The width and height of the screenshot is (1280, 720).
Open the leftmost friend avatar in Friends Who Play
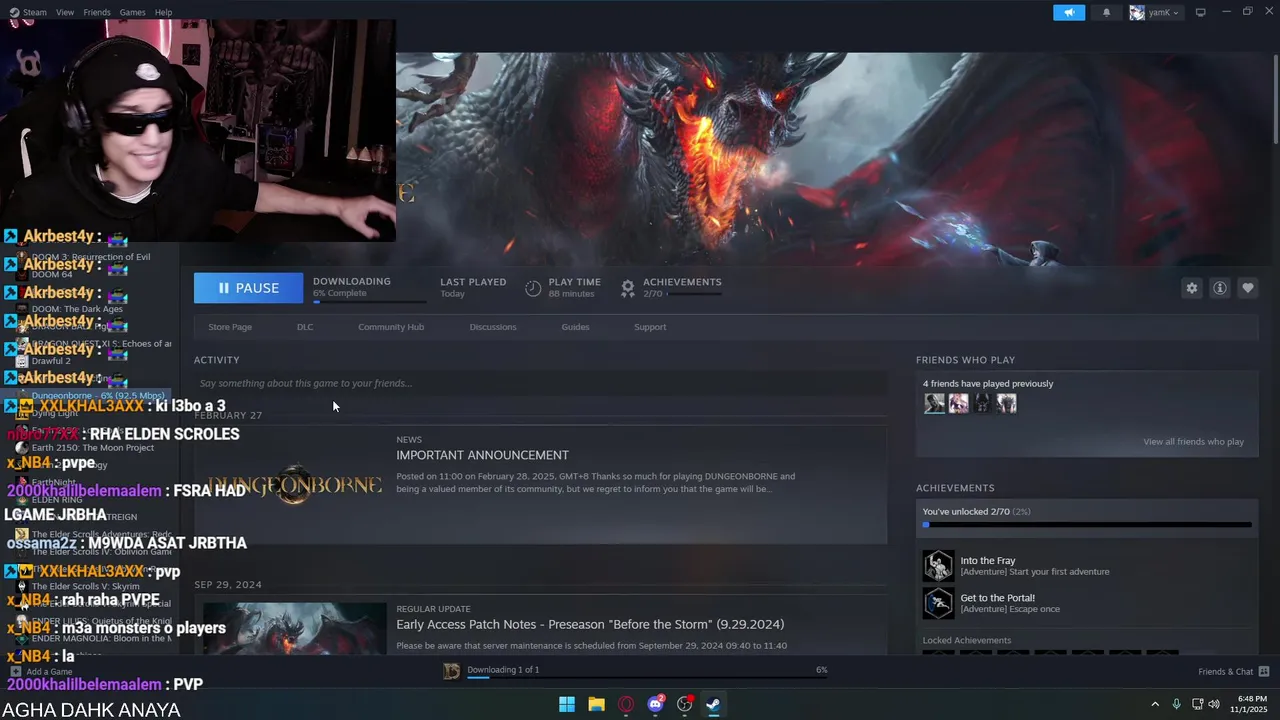coord(934,403)
